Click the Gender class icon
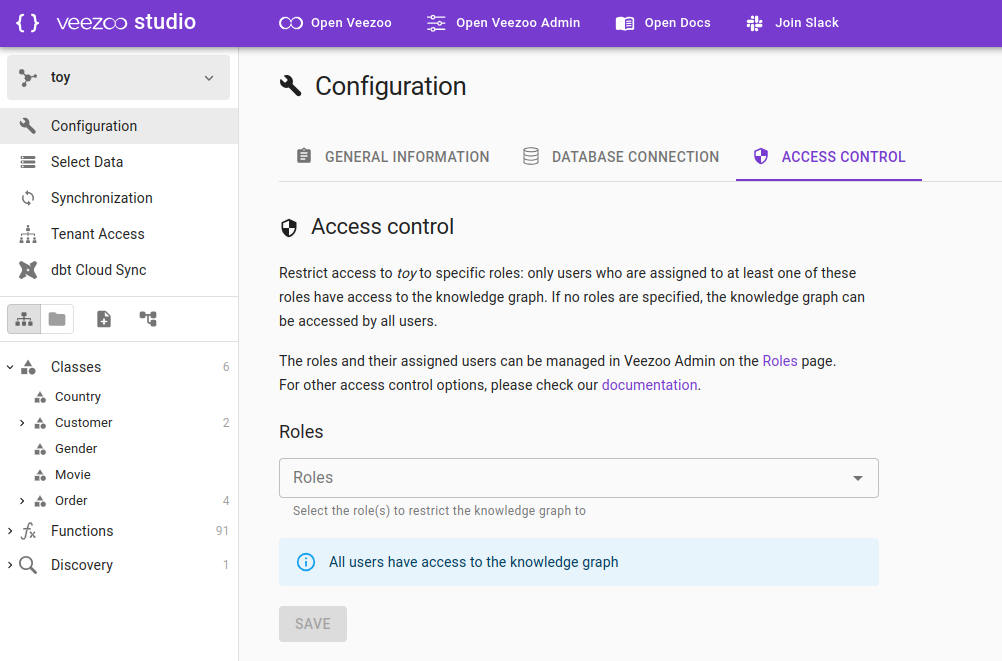Image resolution: width=1002 pixels, height=661 pixels. click(40, 449)
